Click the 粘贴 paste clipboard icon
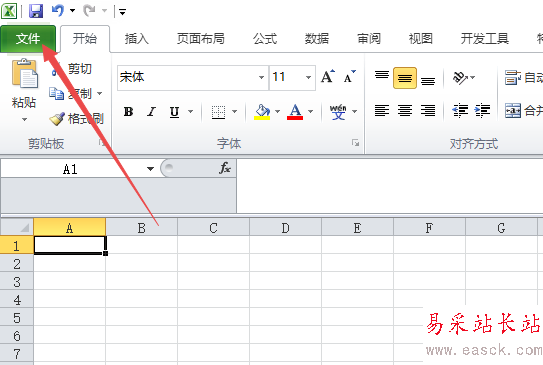543x365 pixels. [x=25, y=74]
